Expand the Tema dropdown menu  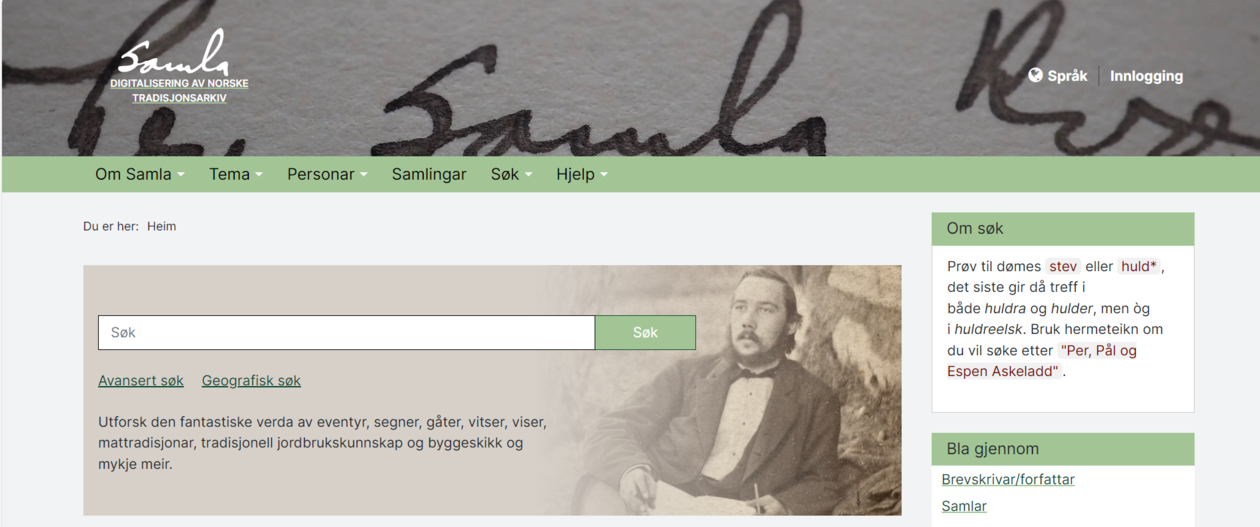pyautogui.click(x=236, y=174)
